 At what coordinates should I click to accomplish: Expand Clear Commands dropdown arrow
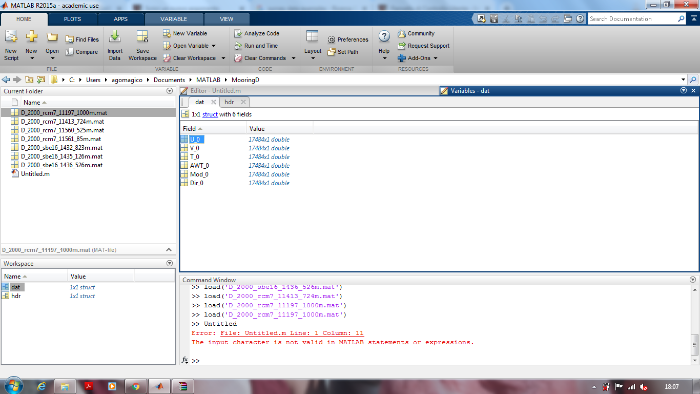click(x=293, y=58)
